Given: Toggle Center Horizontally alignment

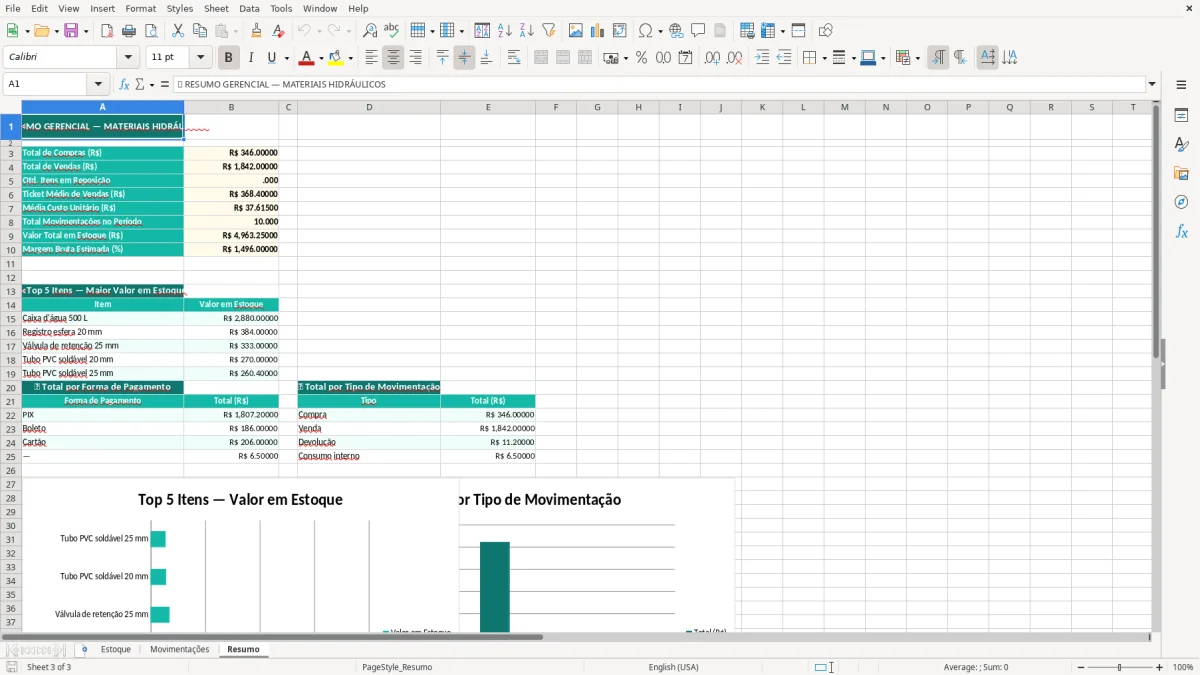Looking at the screenshot, I should [x=393, y=58].
